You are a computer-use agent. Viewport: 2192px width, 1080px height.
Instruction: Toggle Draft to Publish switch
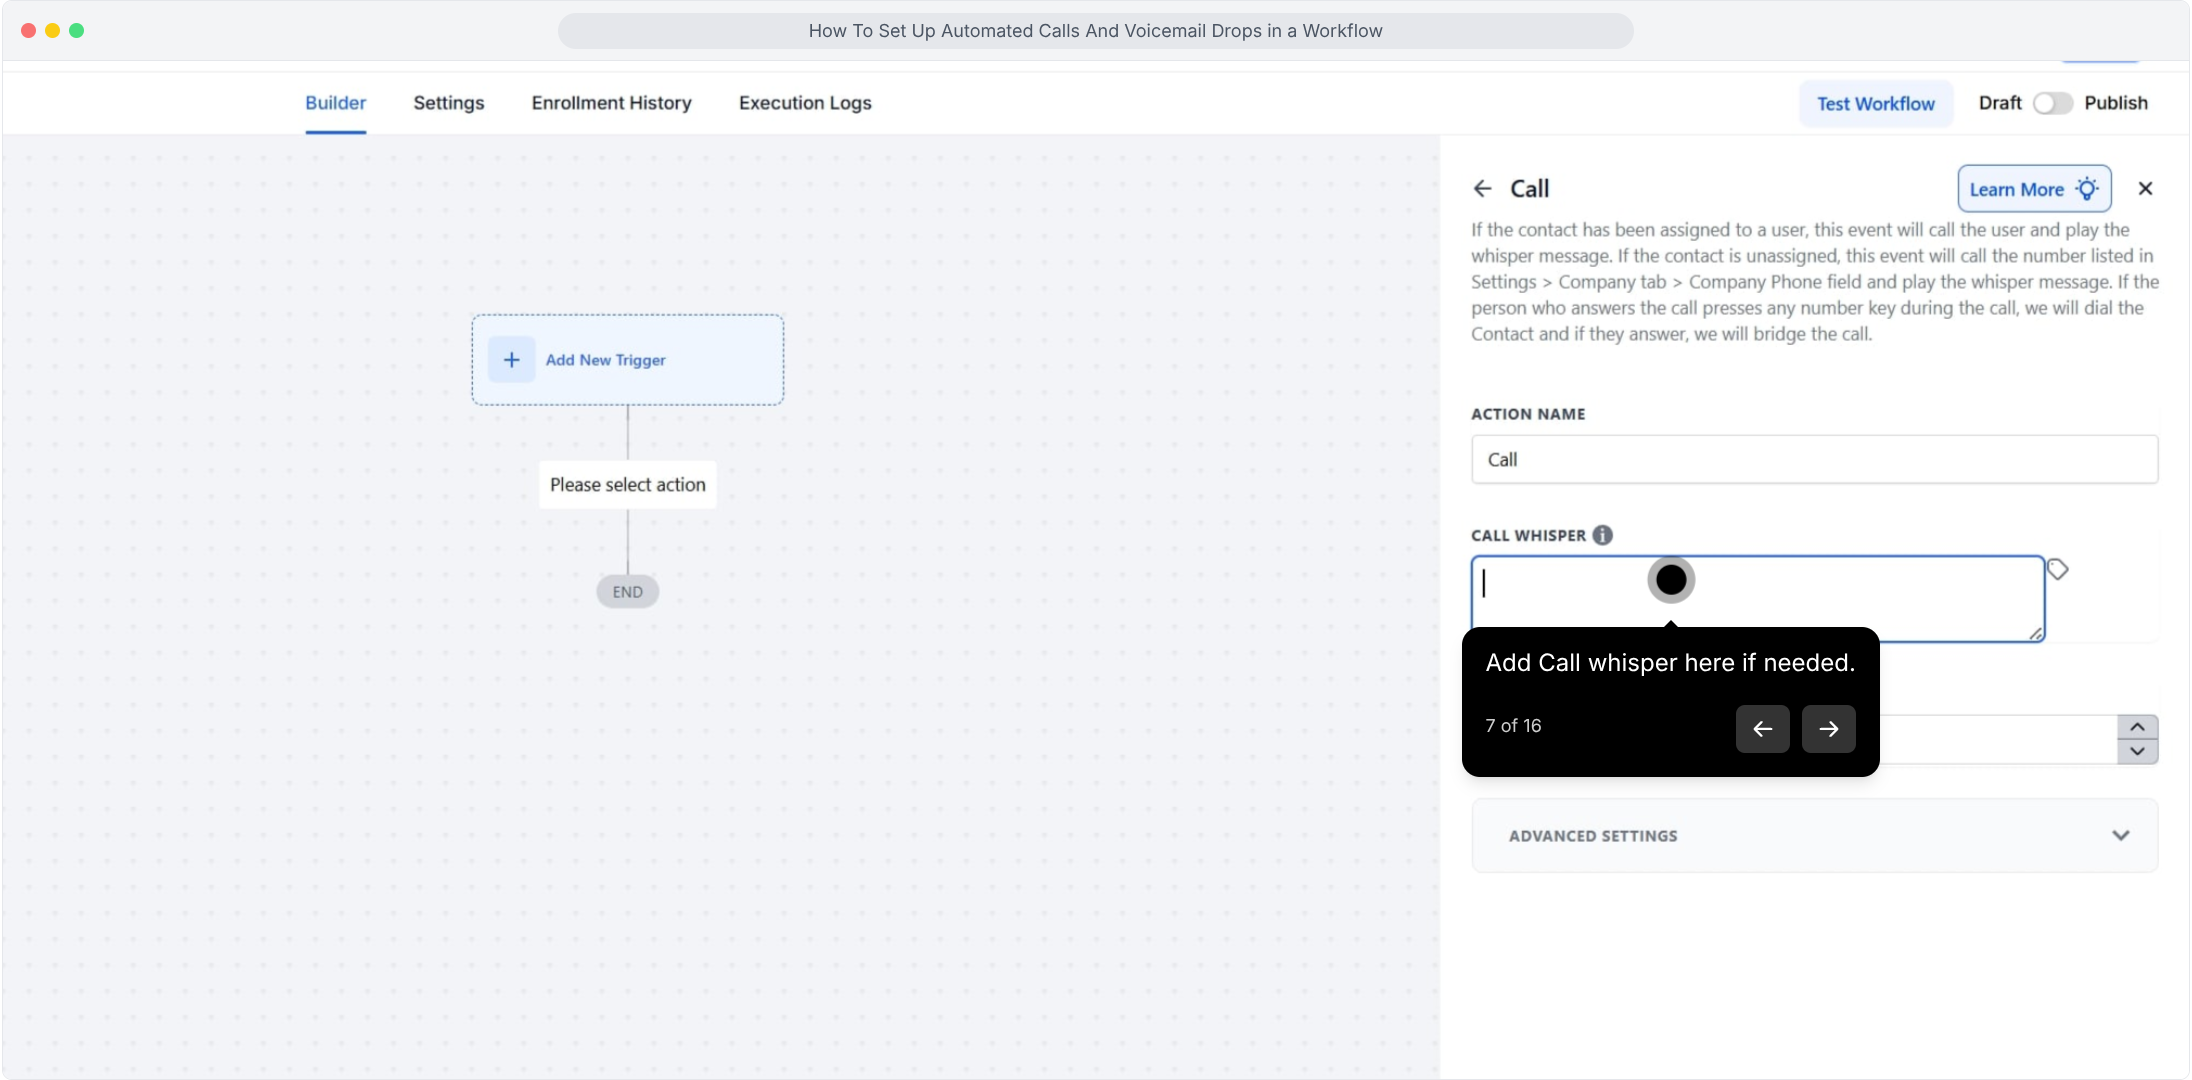pyautogui.click(x=2052, y=103)
